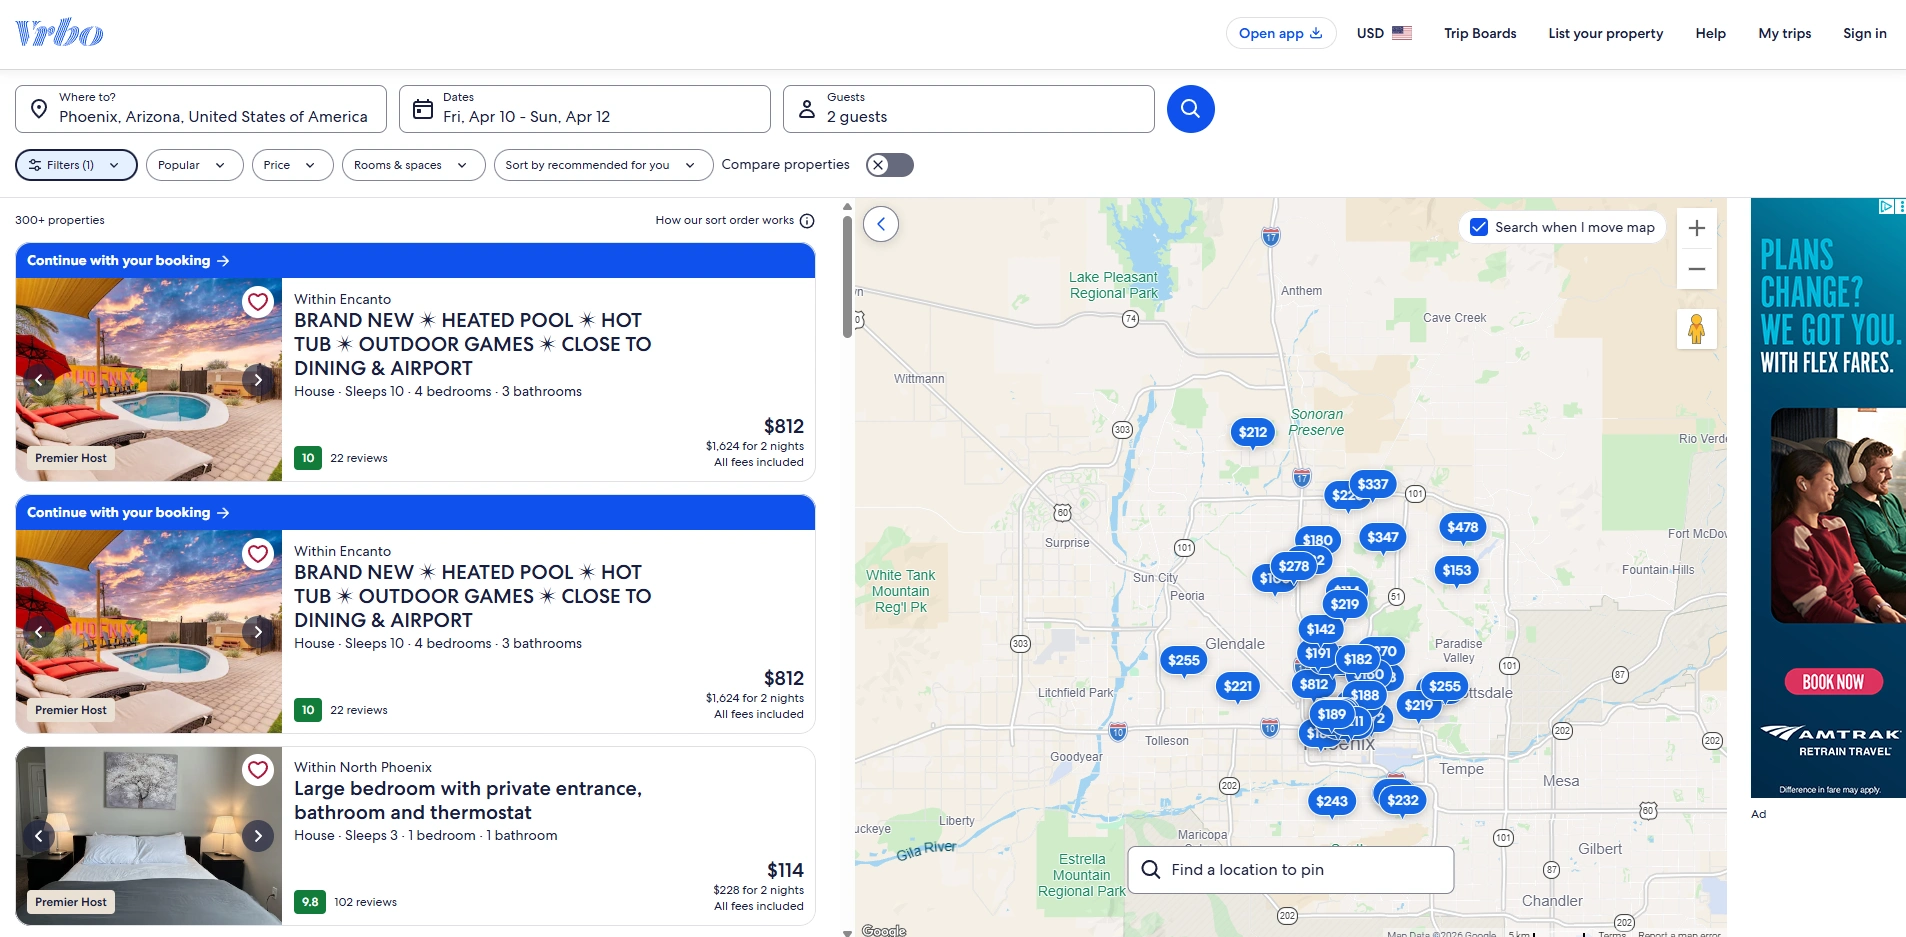Click the $114 price text

click(785, 871)
